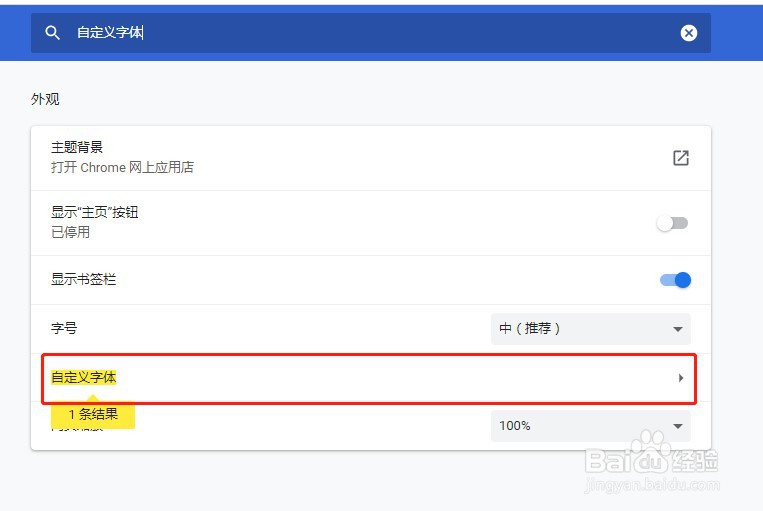This screenshot has height=511, width=763.
Task: Open the 字号 font size dropdown
Action: [591, 329]
